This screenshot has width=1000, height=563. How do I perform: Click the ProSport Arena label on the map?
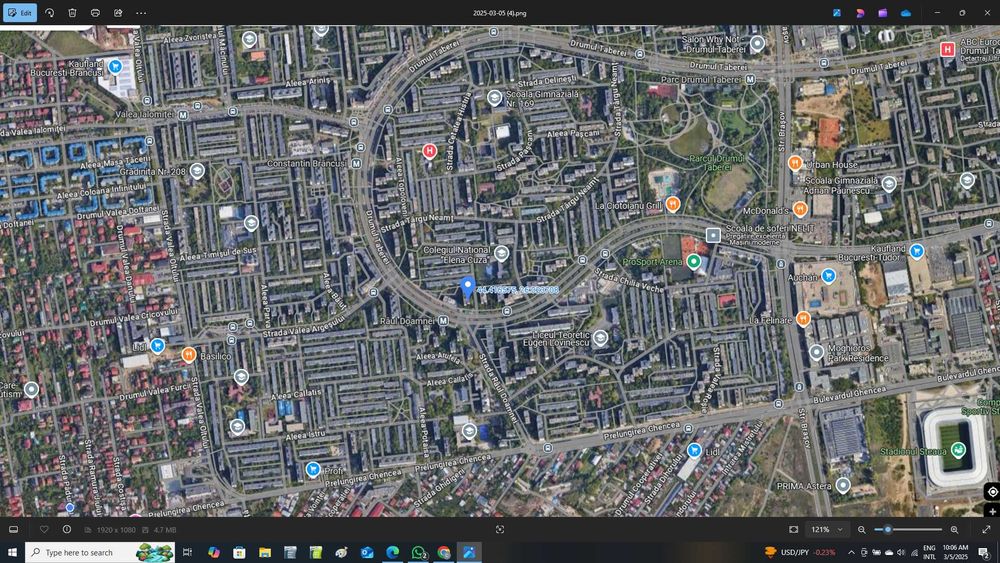[652, 262]
